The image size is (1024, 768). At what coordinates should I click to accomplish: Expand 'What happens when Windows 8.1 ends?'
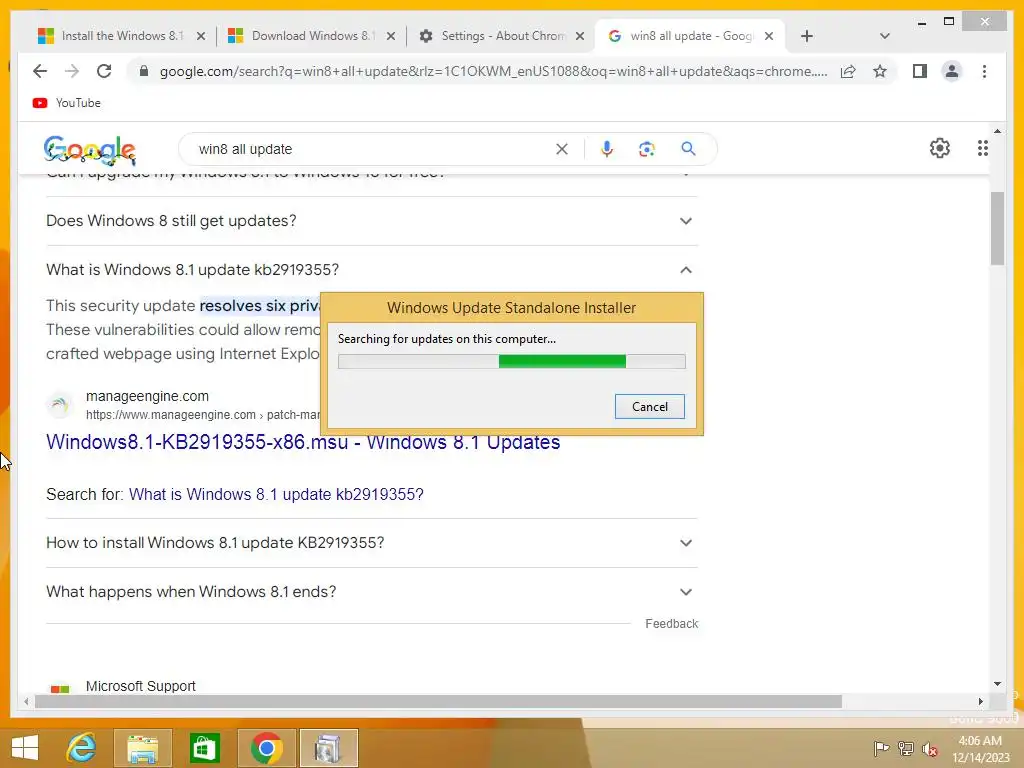pos(371,592)
